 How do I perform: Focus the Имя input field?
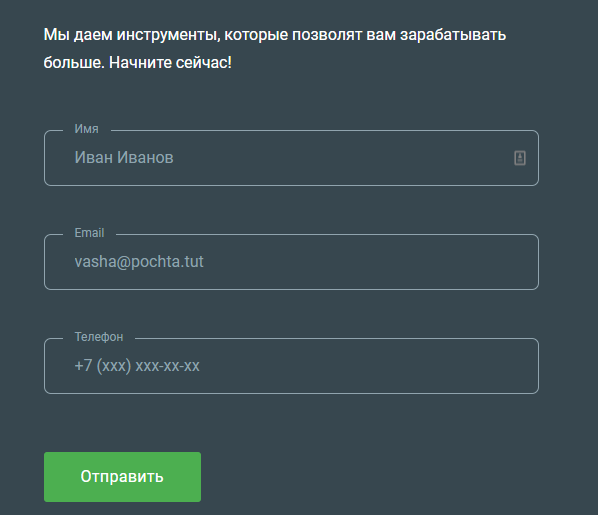click(x=291, y=158)
